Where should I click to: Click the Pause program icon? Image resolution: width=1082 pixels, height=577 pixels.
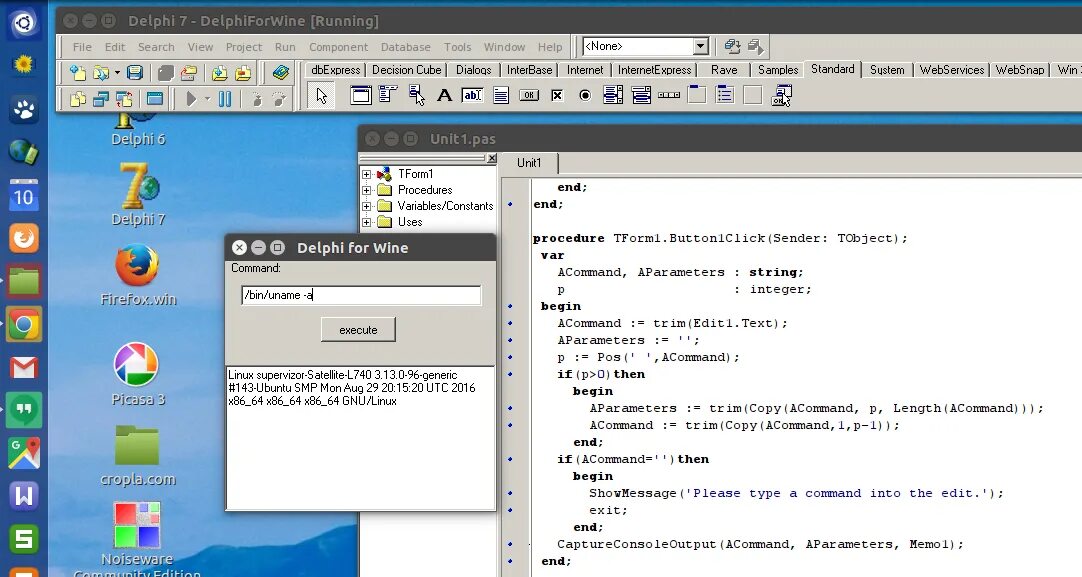225,99
